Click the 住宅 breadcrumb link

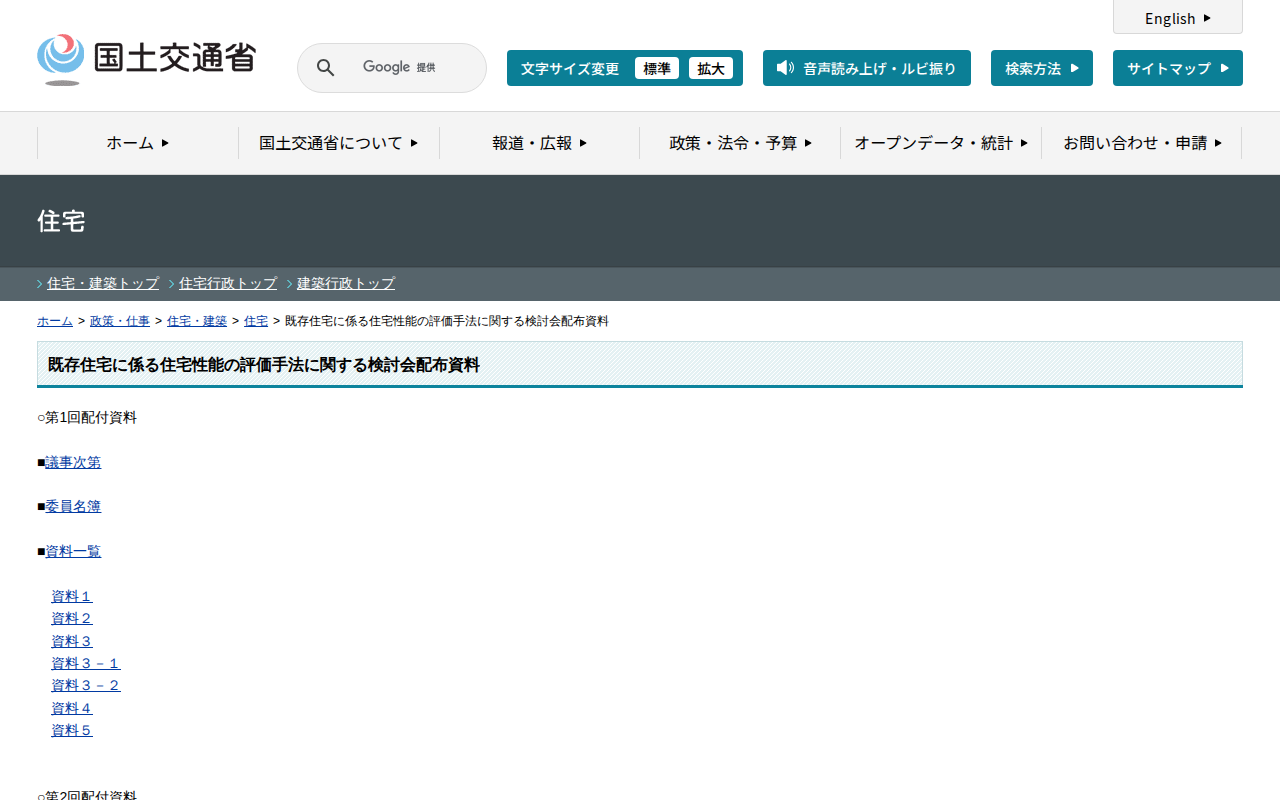pyautogui.click(x=256, y=321)
